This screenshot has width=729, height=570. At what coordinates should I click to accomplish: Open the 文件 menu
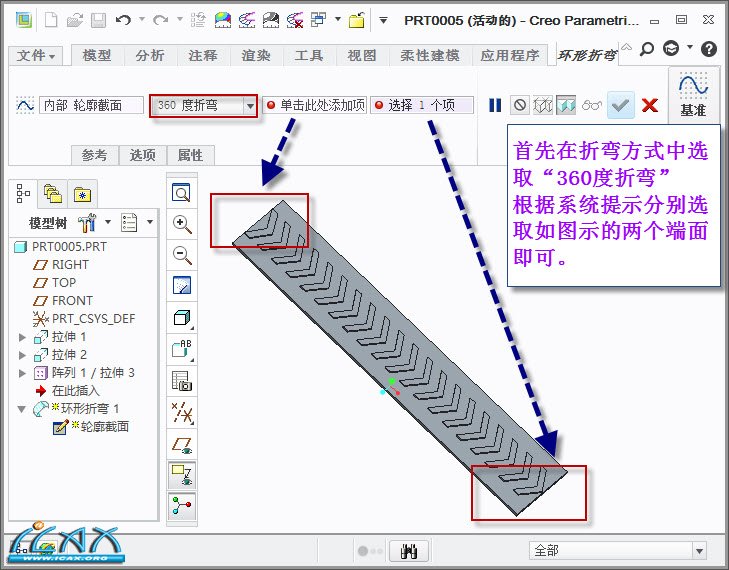pyautogui.click(x=36, y=56)
